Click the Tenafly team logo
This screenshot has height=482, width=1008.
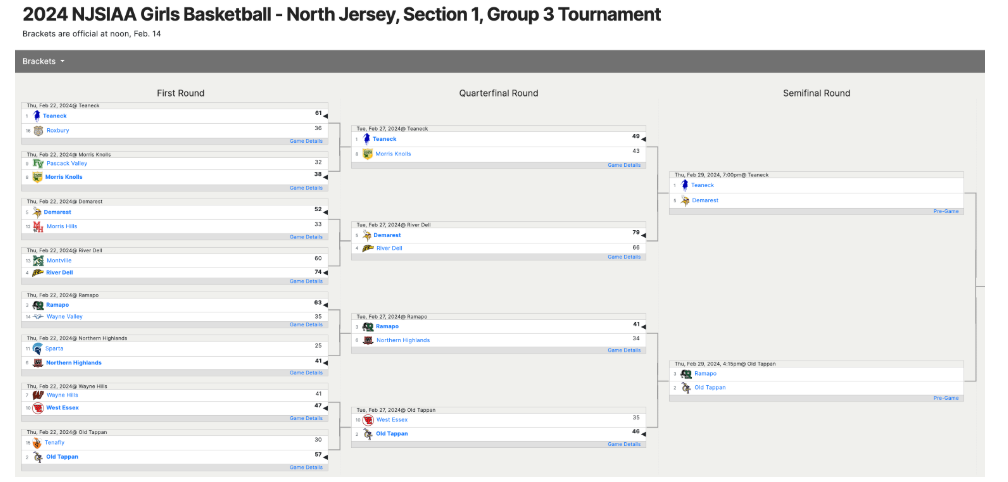tap(38, 442)
